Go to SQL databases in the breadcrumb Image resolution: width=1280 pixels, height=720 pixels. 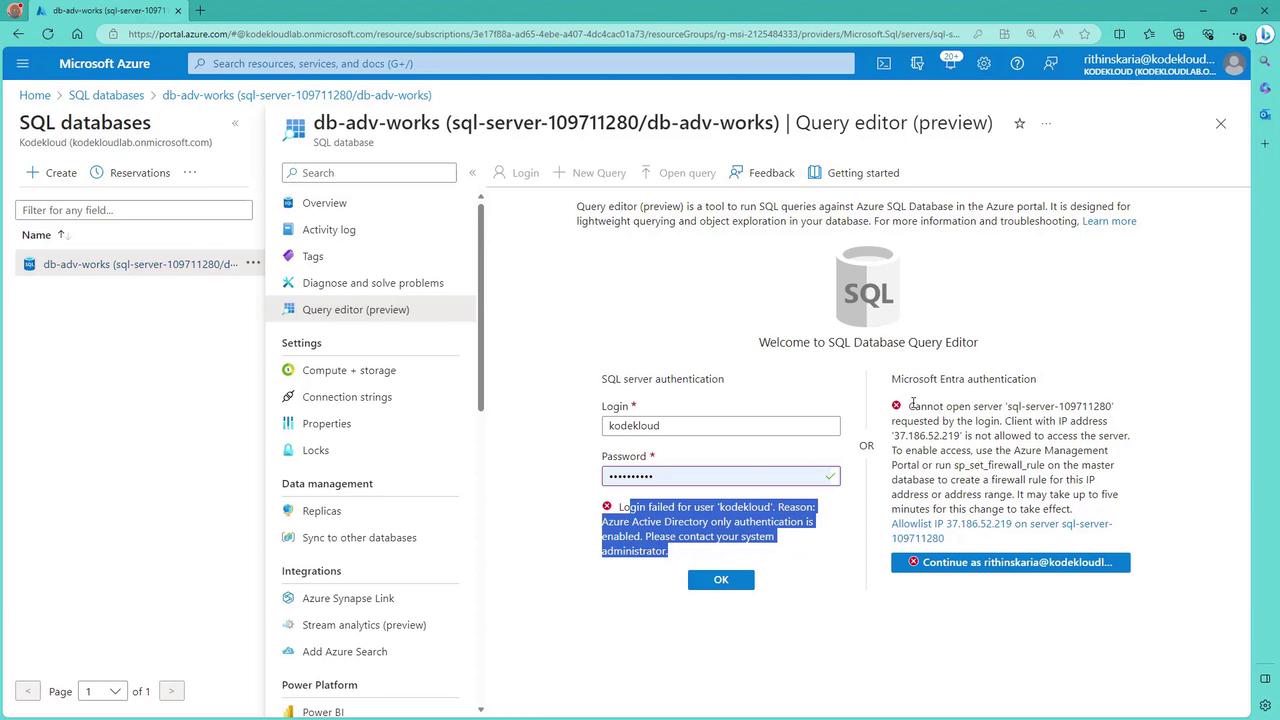(106, 95)
